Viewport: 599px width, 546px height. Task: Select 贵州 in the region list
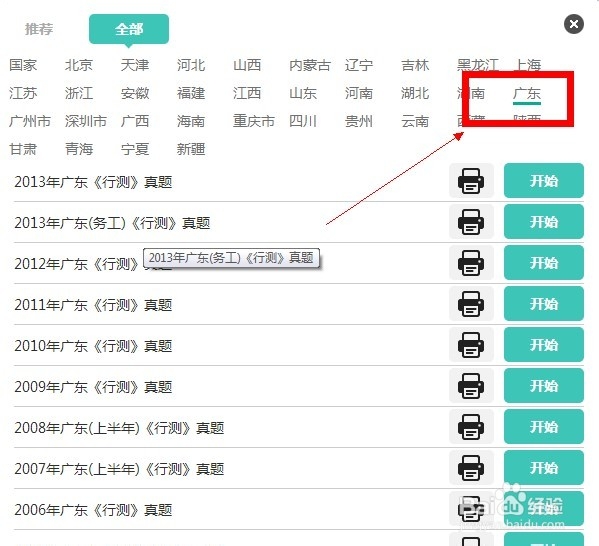coord(359,121)
